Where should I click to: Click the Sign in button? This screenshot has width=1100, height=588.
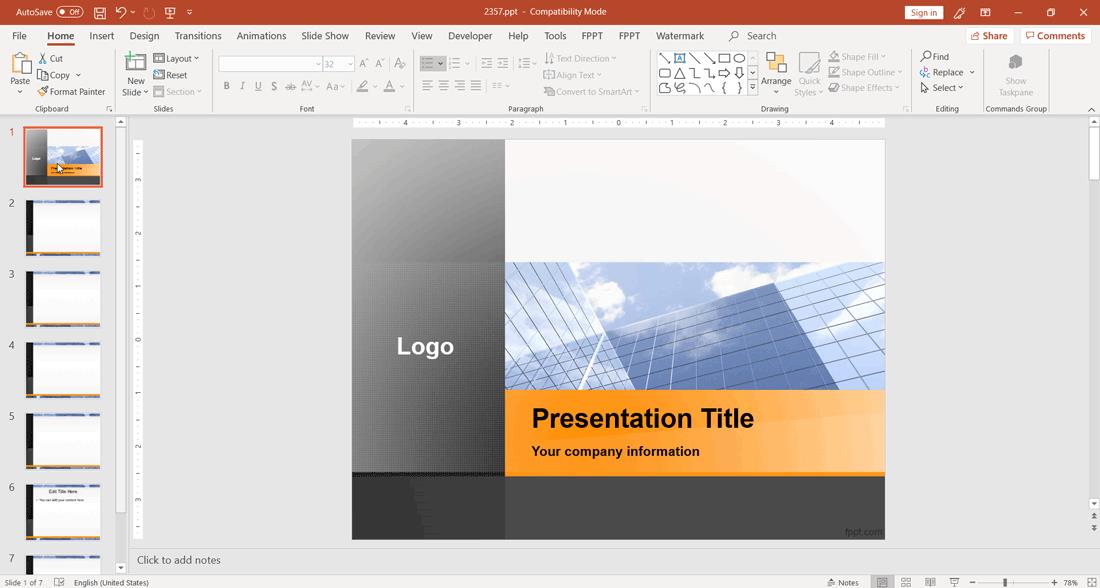point(923,13)
